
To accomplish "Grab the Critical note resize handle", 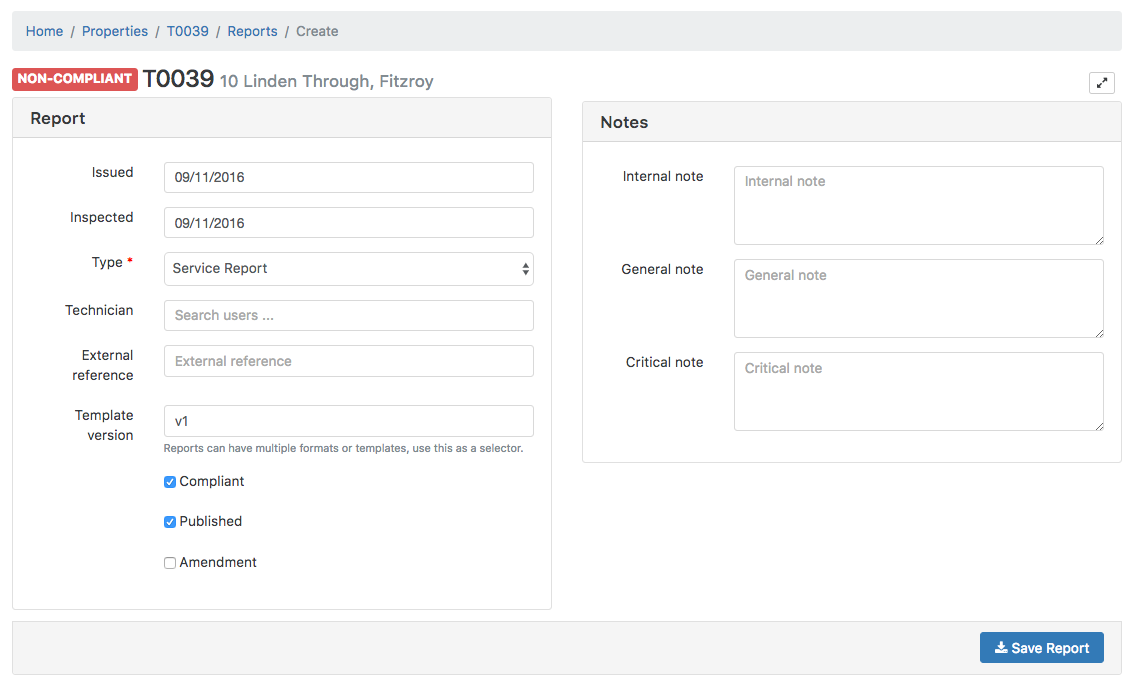I will point(1099,426).
